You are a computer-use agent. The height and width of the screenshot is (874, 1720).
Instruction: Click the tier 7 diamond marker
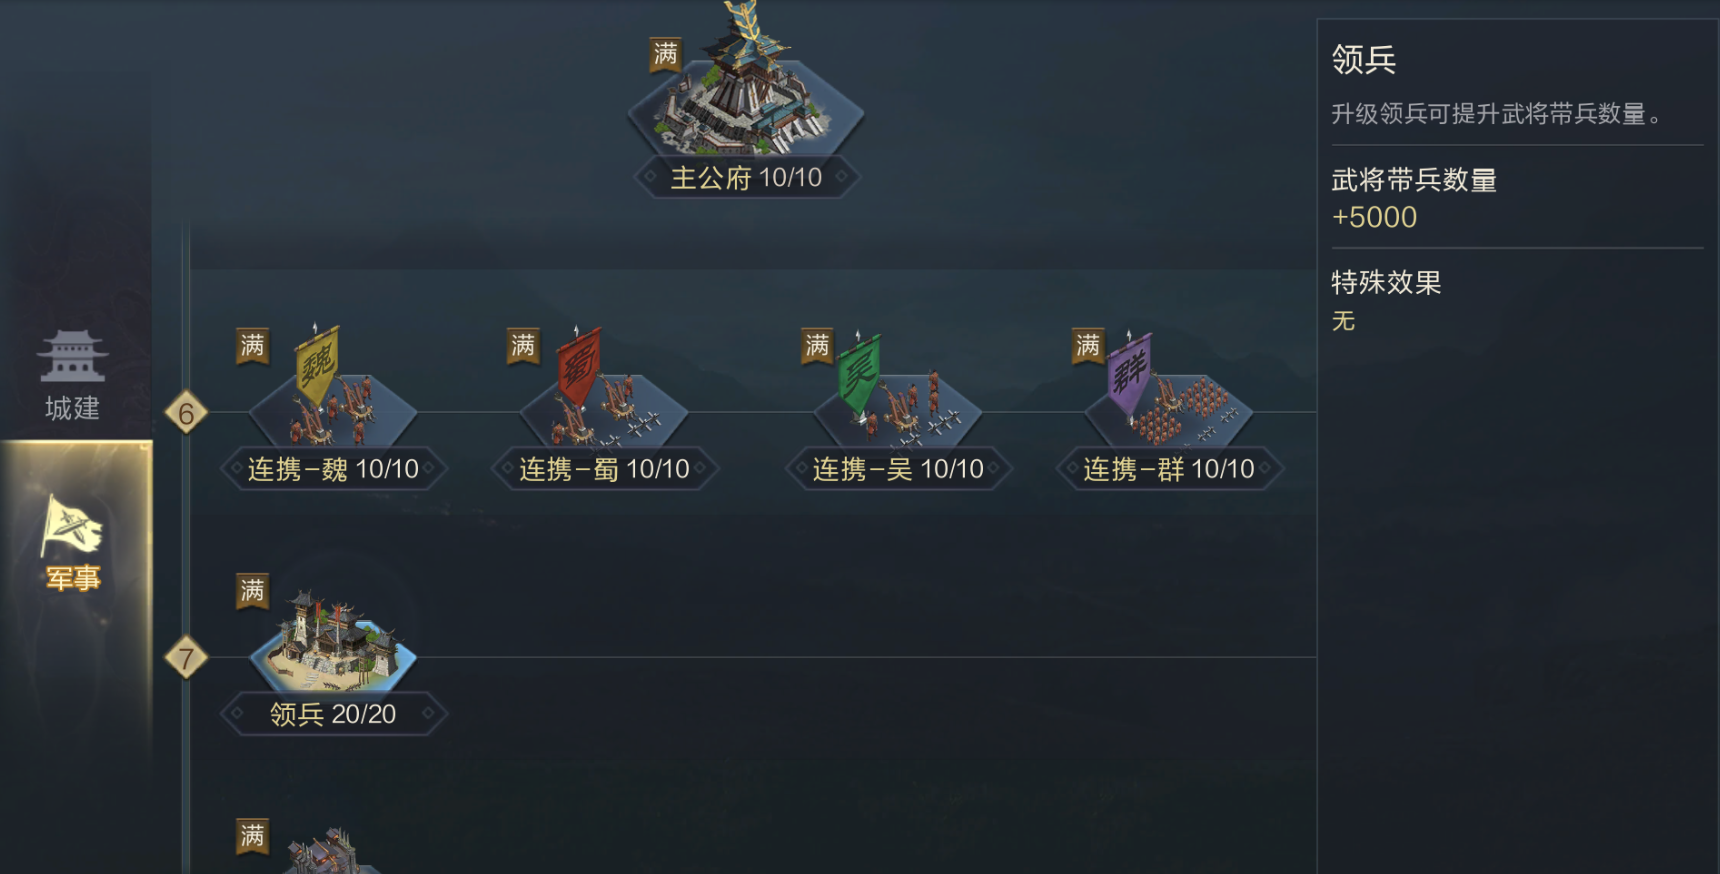coord(186,658)
